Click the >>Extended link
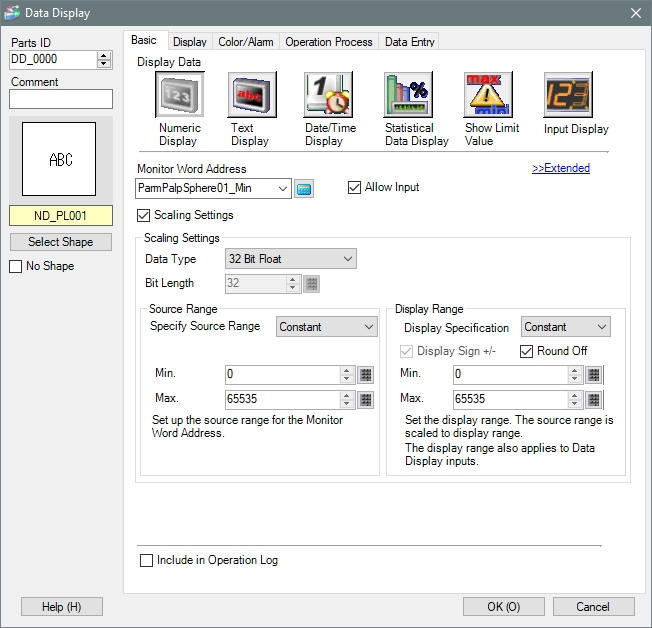 point(560,168)
